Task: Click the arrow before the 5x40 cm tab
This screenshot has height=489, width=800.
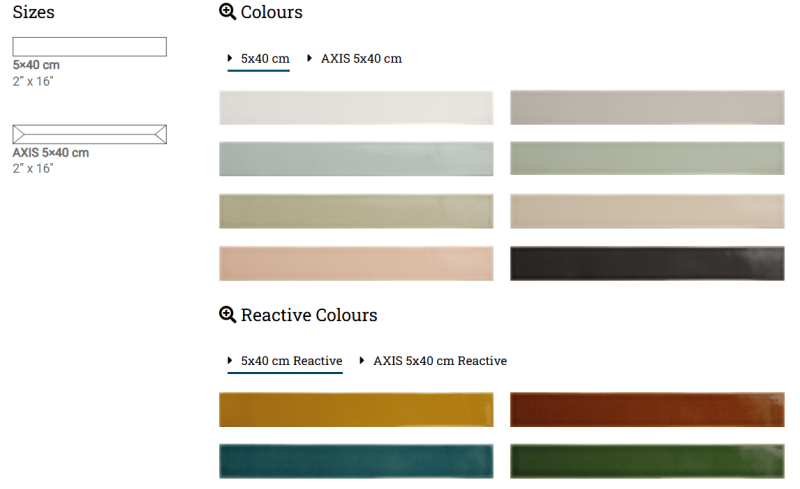Action: (x=230, y=58)
